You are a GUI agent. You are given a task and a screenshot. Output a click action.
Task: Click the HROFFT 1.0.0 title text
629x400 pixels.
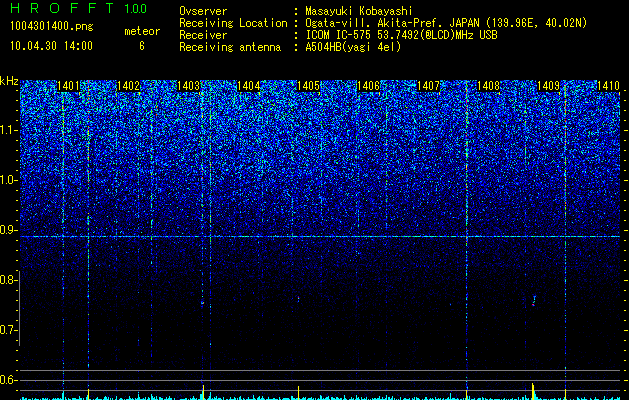point(79,8)
